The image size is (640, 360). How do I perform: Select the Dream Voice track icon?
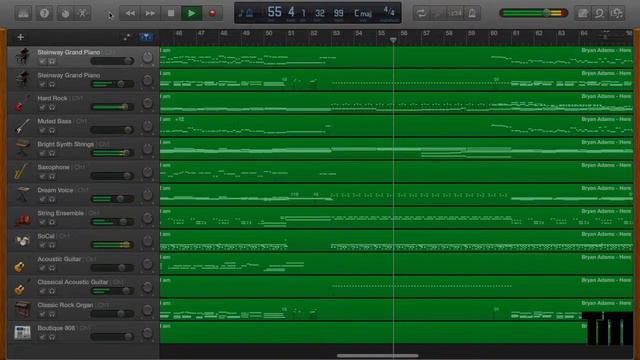pos(22,195)
